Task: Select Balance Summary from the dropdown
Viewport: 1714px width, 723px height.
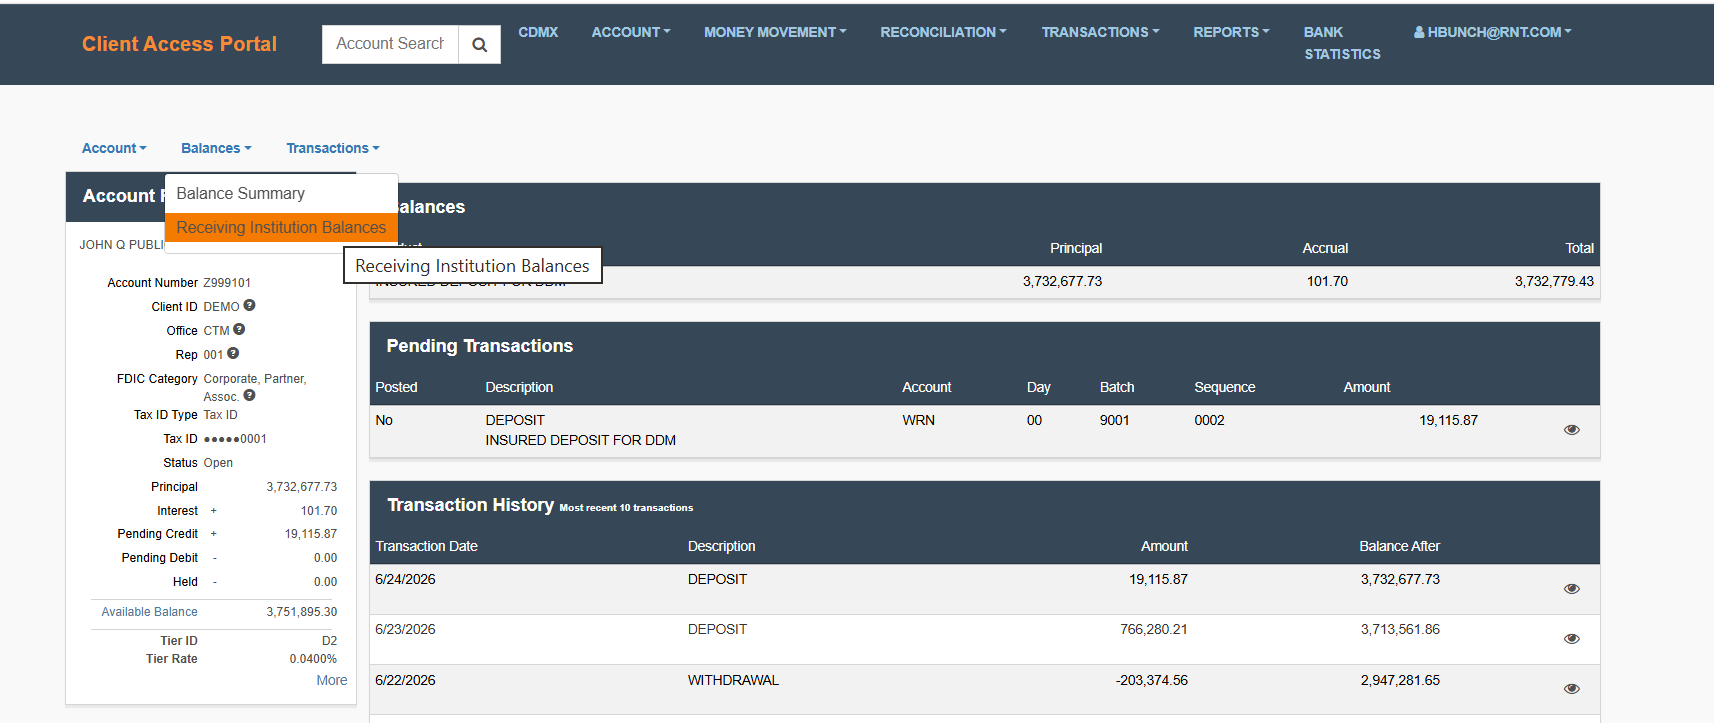Action: click(x=281, y=194)
